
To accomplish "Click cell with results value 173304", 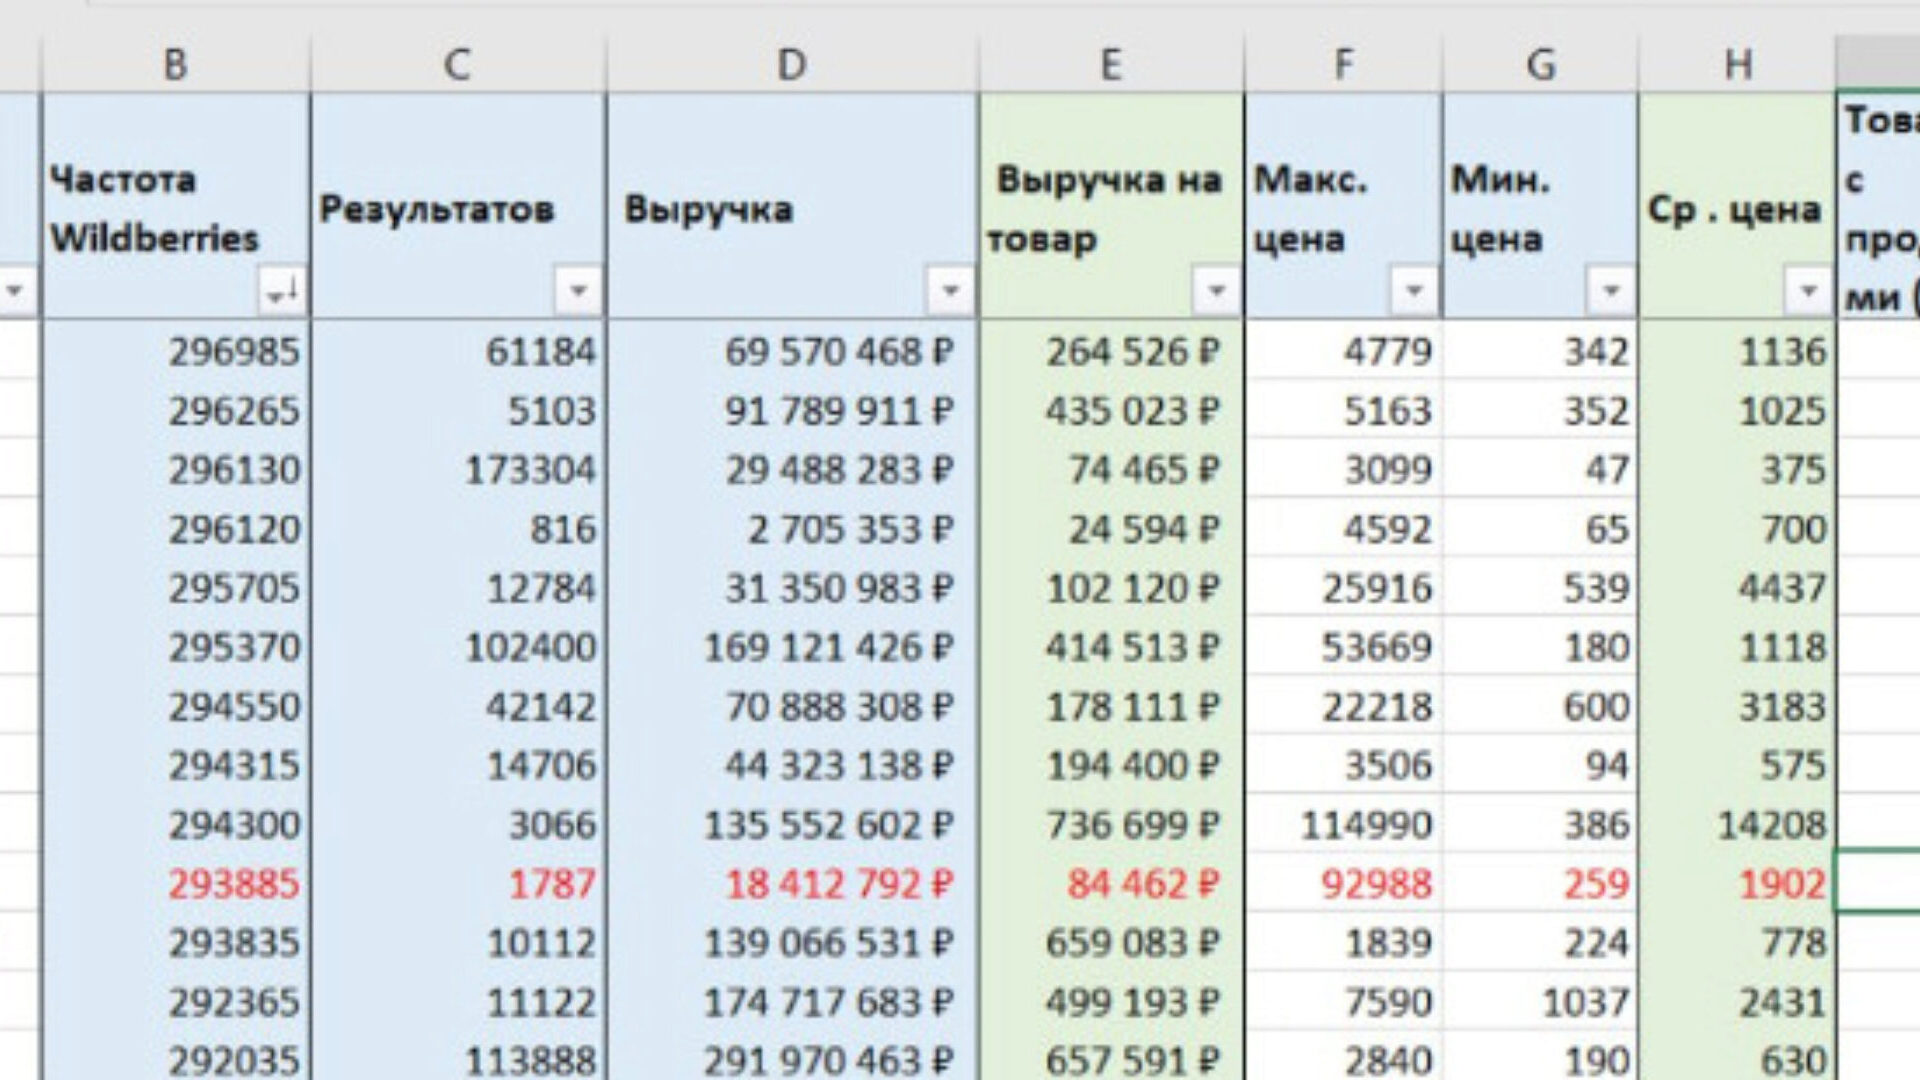I will pos(529,470).
